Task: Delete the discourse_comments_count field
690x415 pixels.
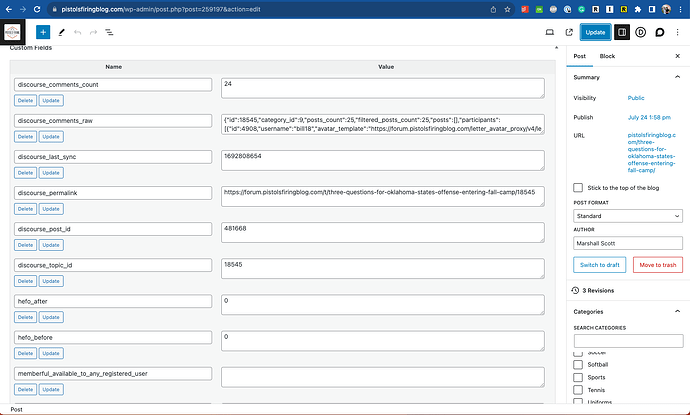Action: (x=26, y=100)
